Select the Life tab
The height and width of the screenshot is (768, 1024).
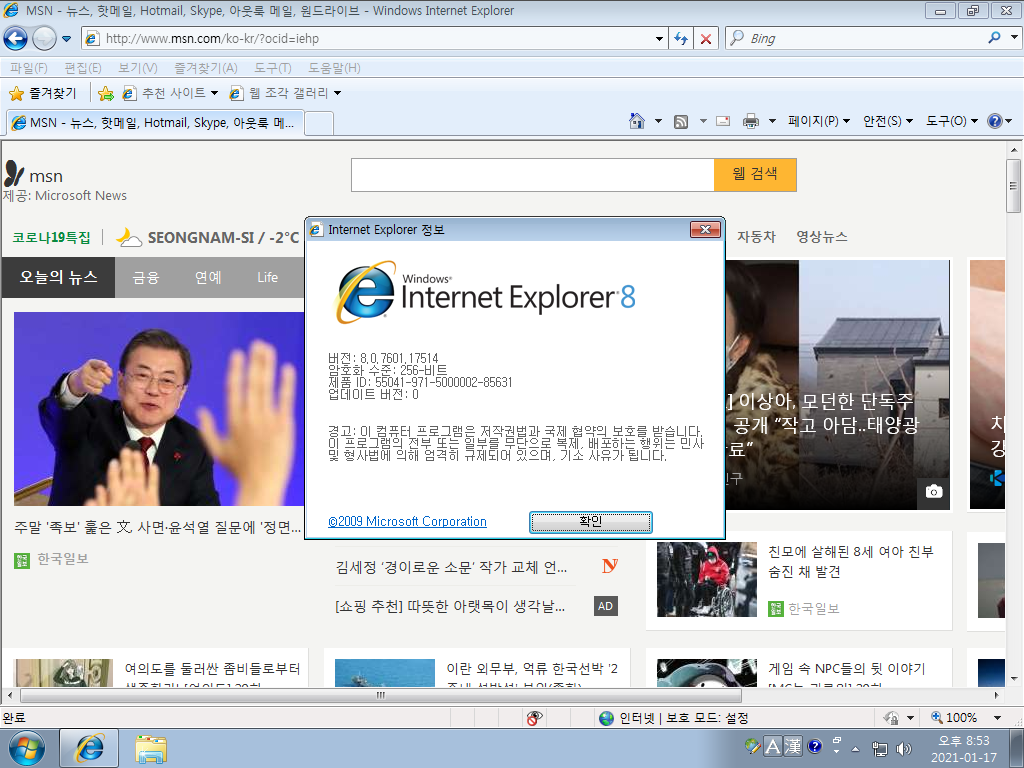click(267, 278)
